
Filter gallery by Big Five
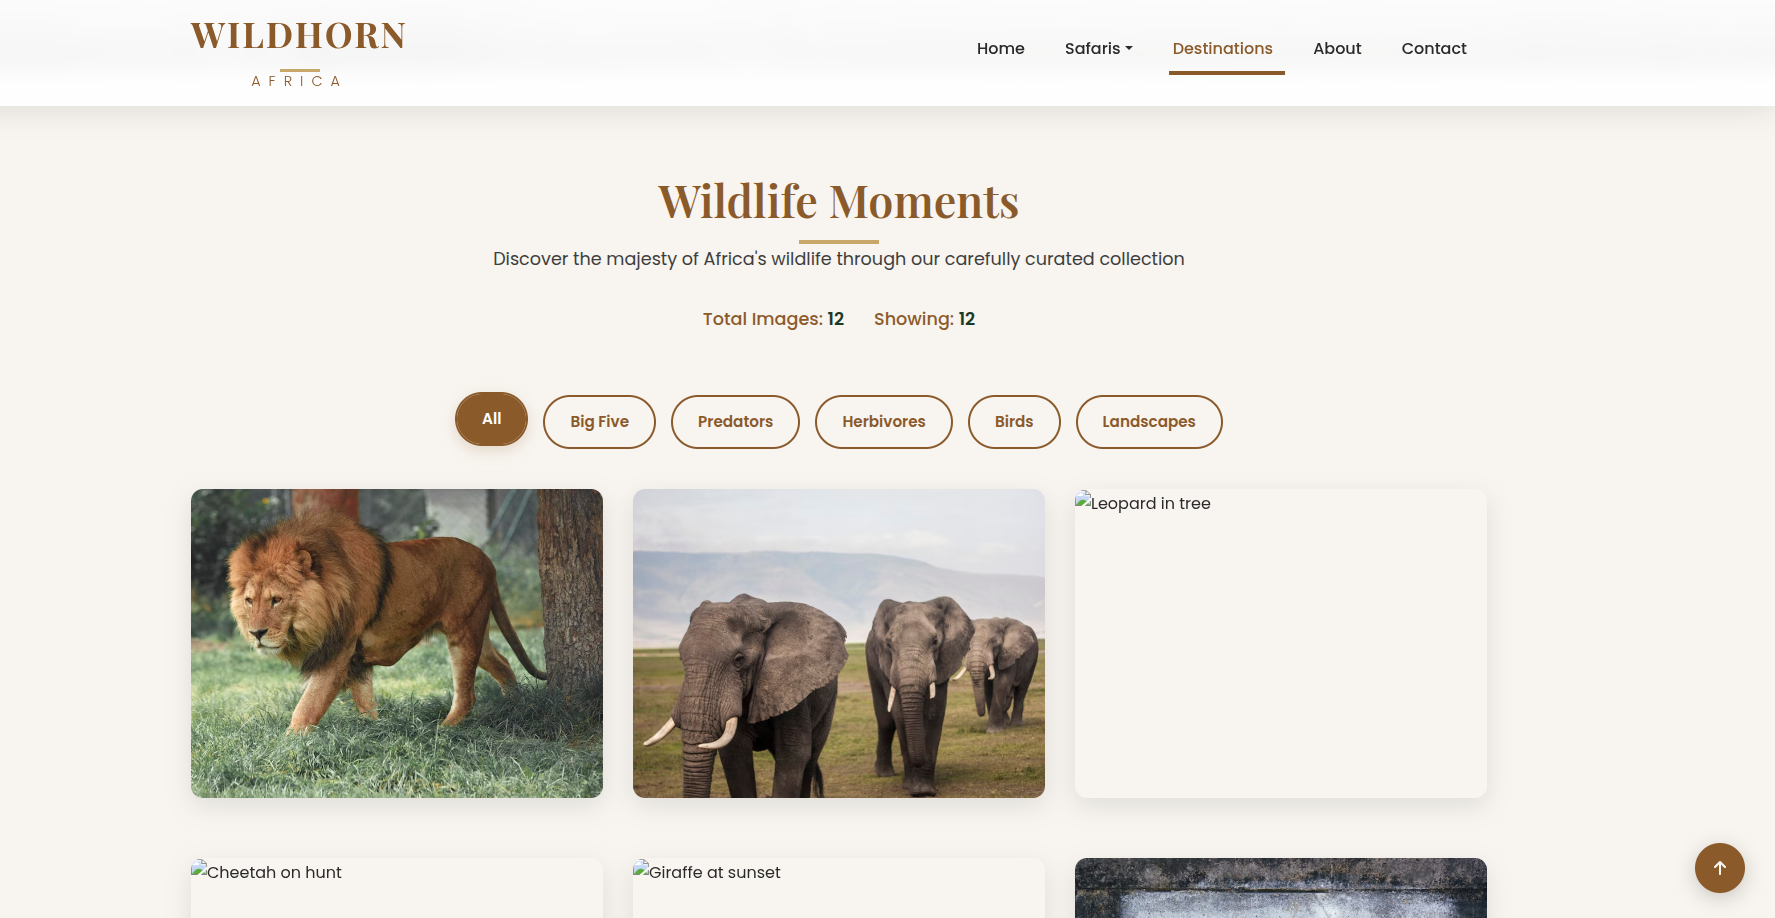pos(599,422)
